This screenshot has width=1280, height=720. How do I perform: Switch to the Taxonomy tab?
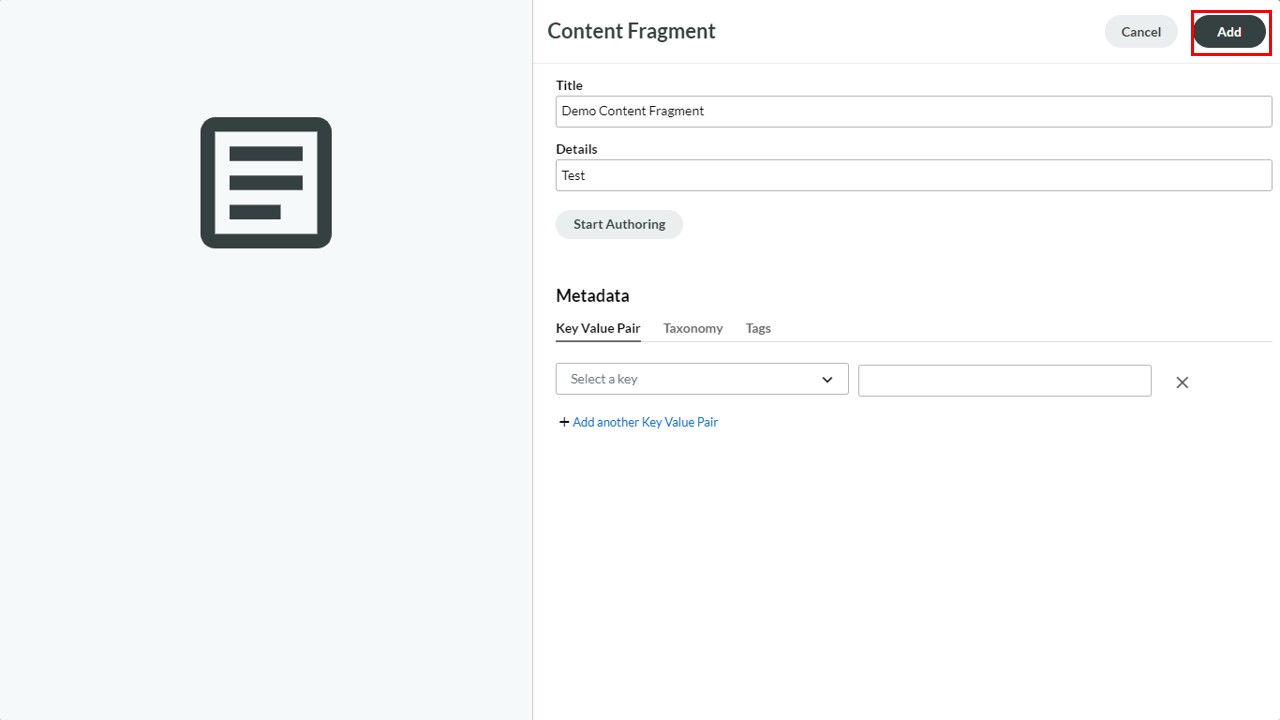pyautogui.click(x=693, y=328)
